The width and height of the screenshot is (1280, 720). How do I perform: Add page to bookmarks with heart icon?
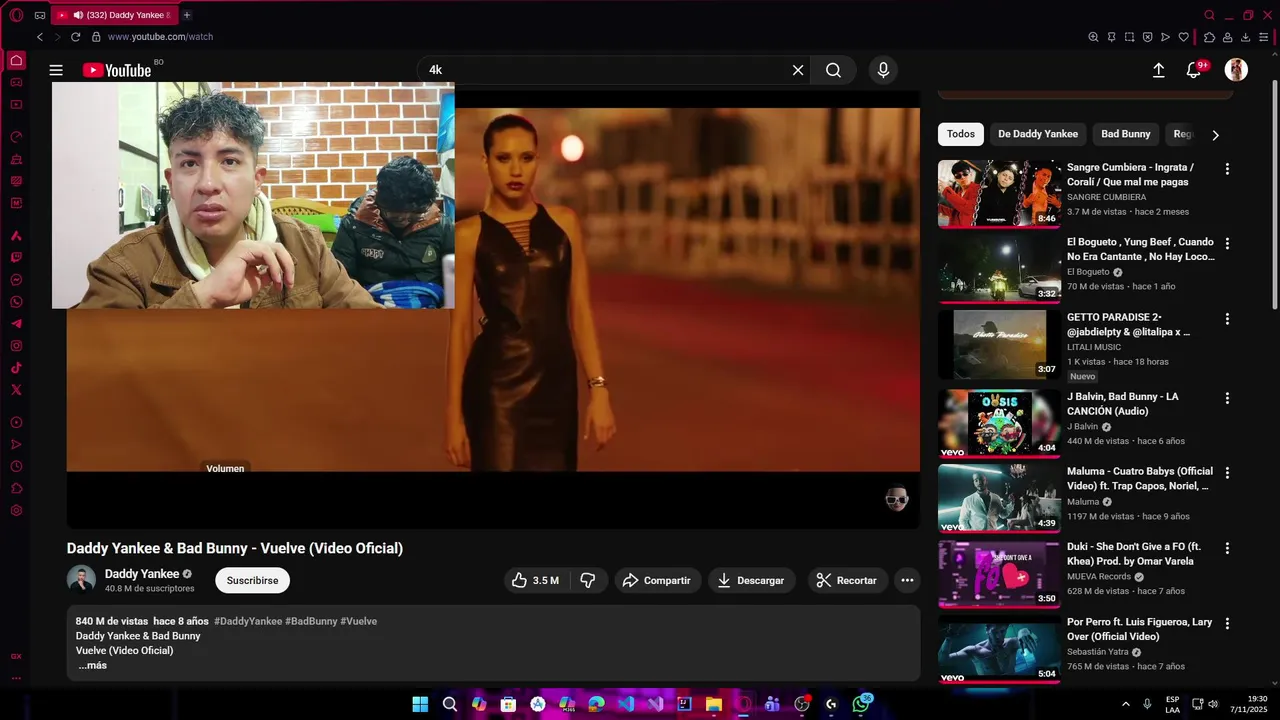[1184, 37]
